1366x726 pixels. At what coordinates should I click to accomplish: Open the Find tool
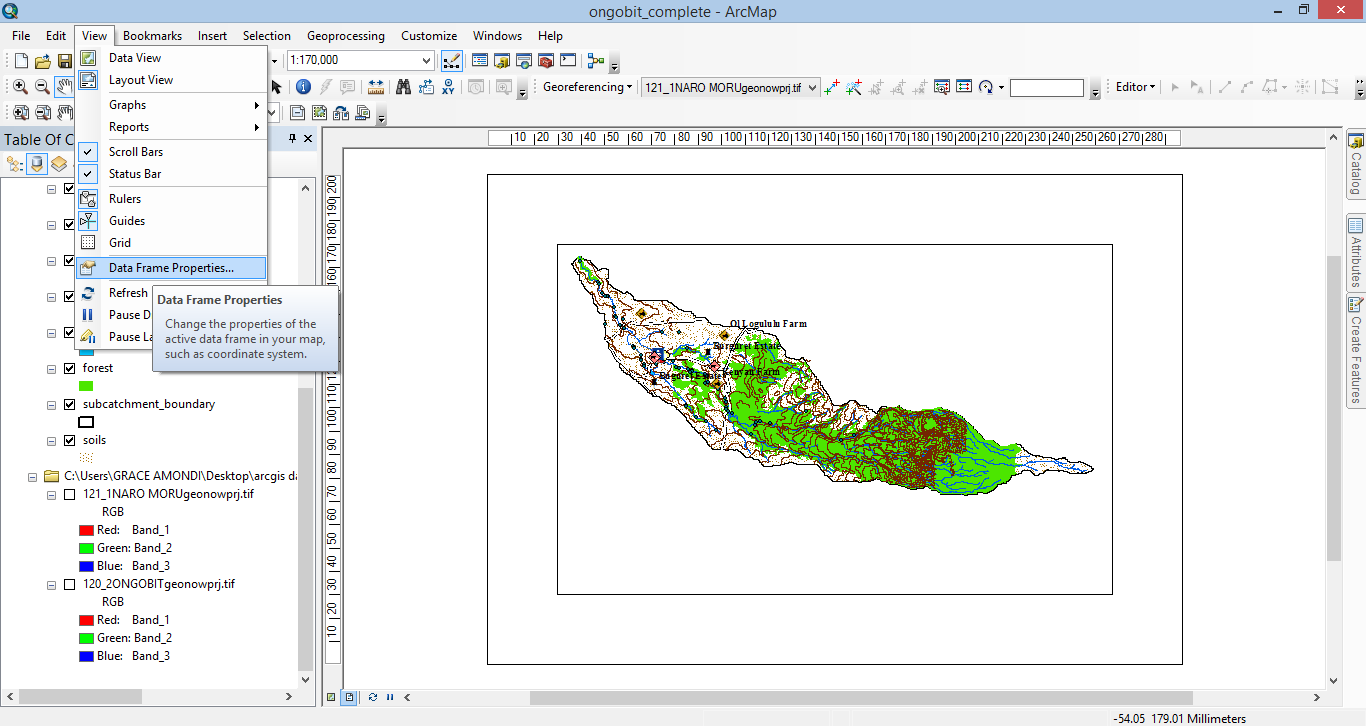point(404,87)
